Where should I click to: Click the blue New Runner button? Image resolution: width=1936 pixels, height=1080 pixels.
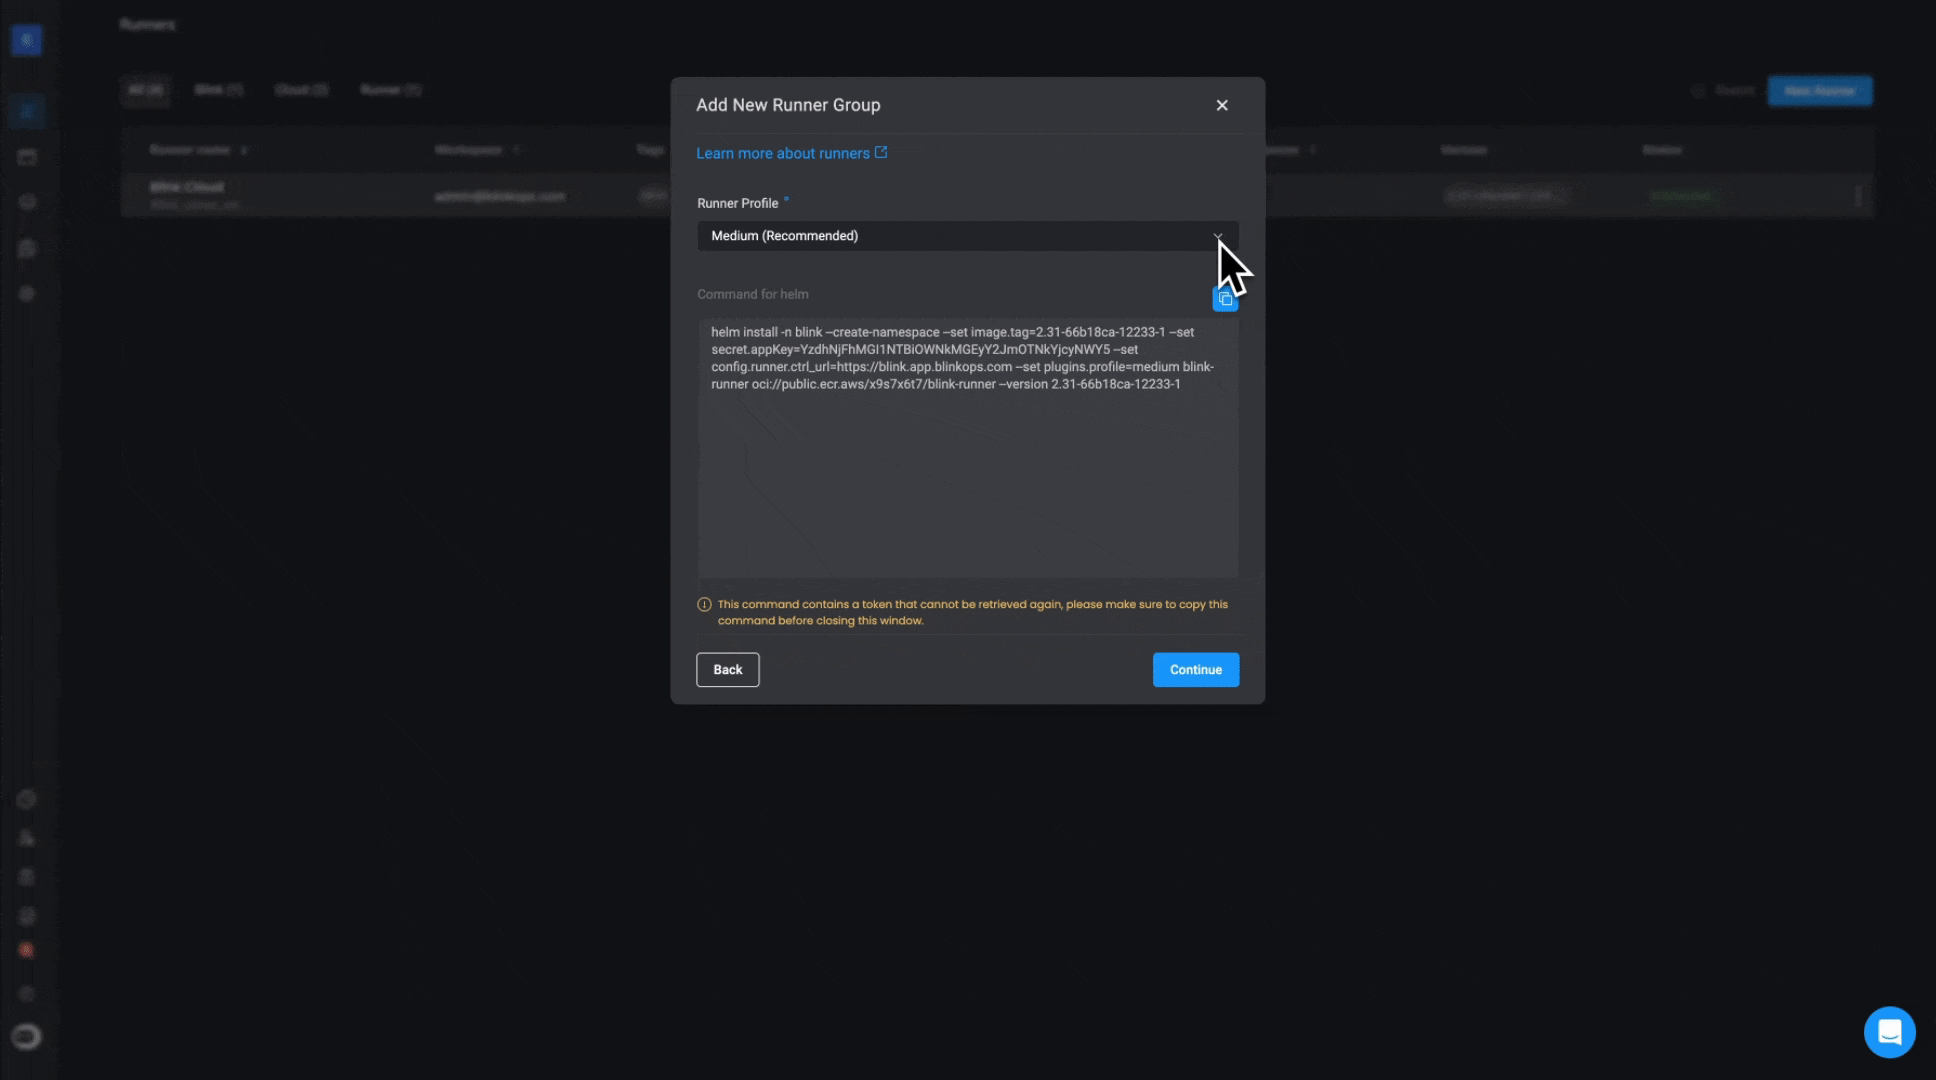click(1819, 91)
